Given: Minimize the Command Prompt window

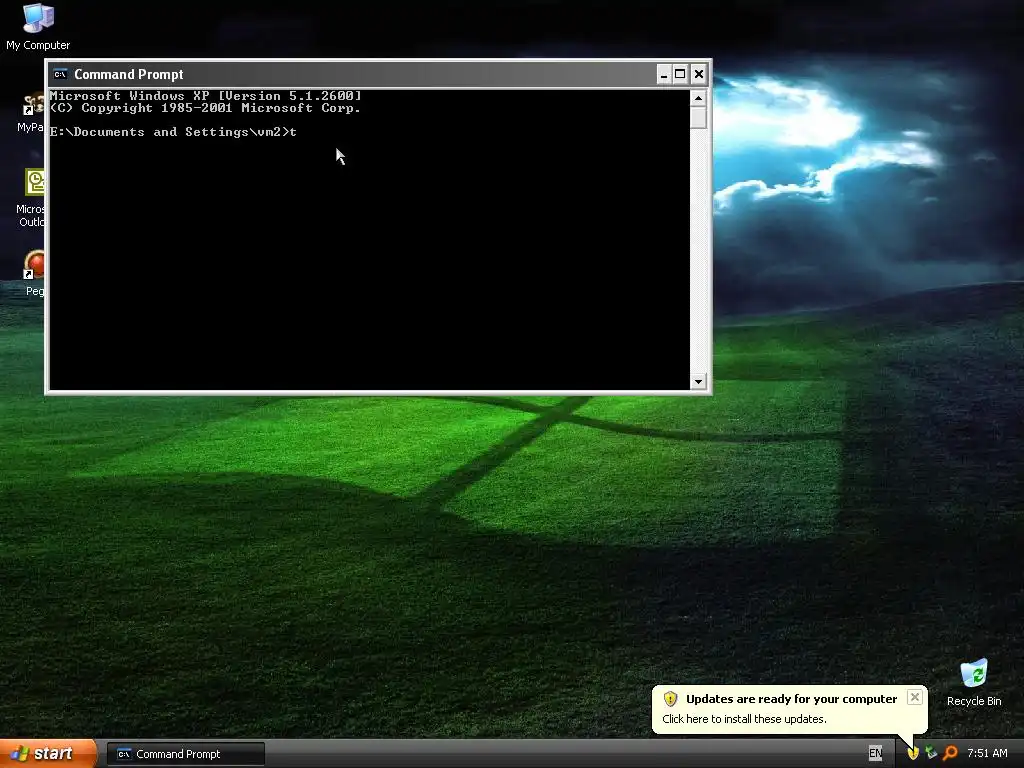Looking at the screenshot, I should pos(664,74).
